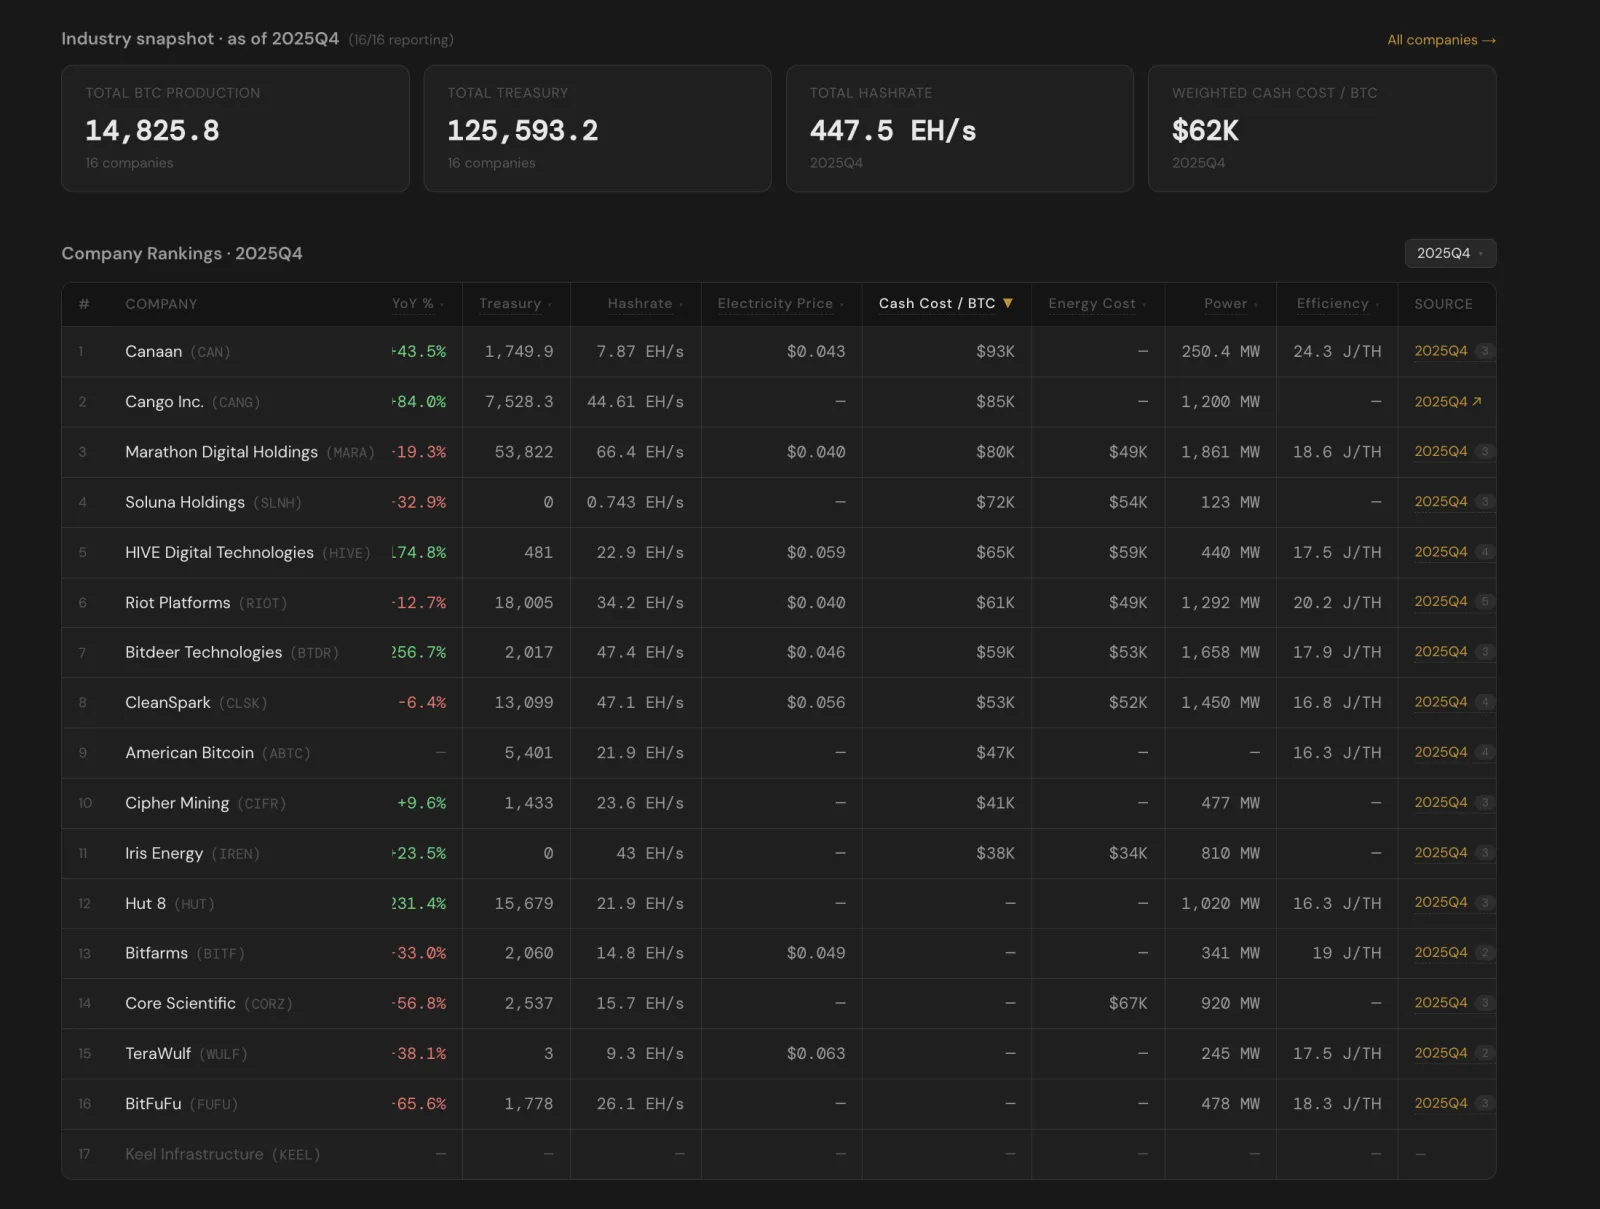Select the Total Hashrate summary card
1600x1209 pixels.
tap(960, 128)
